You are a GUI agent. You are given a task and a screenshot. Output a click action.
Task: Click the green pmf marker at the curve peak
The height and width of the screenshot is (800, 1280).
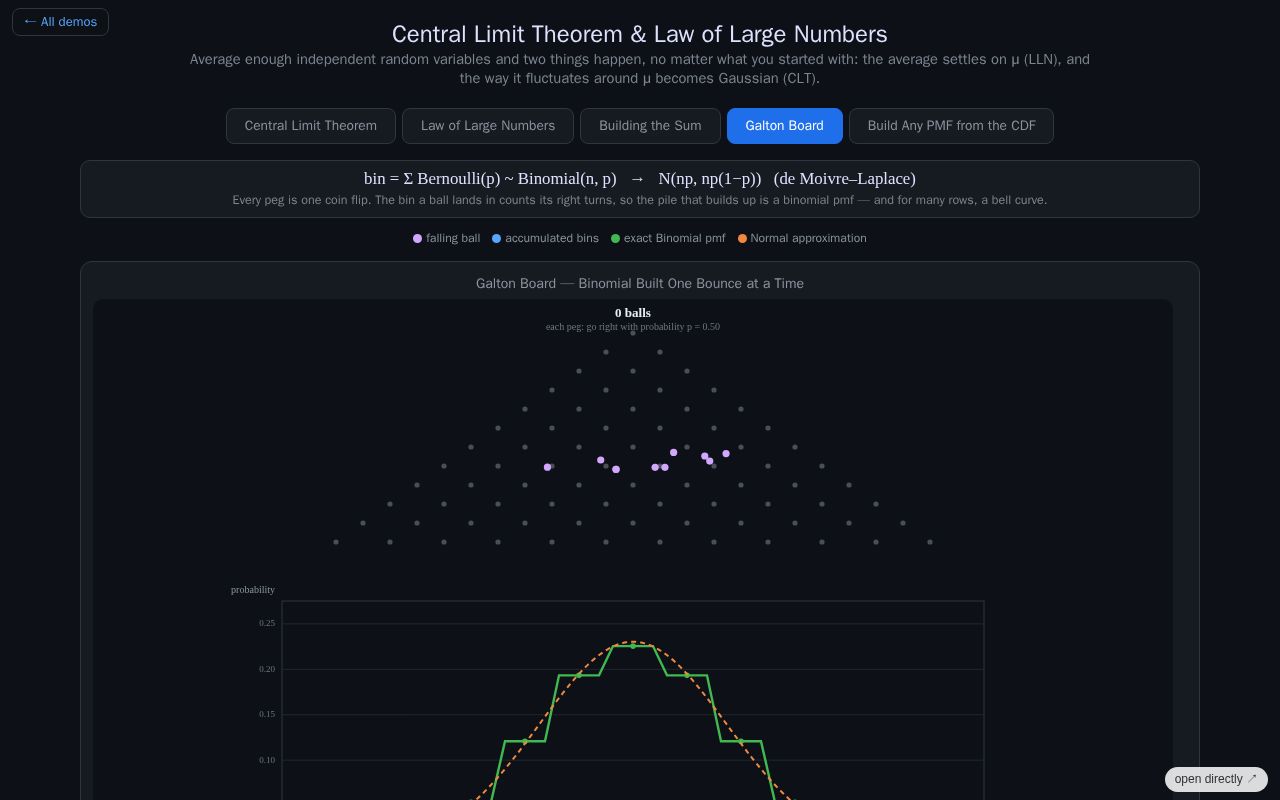click(x=633, y=646)
